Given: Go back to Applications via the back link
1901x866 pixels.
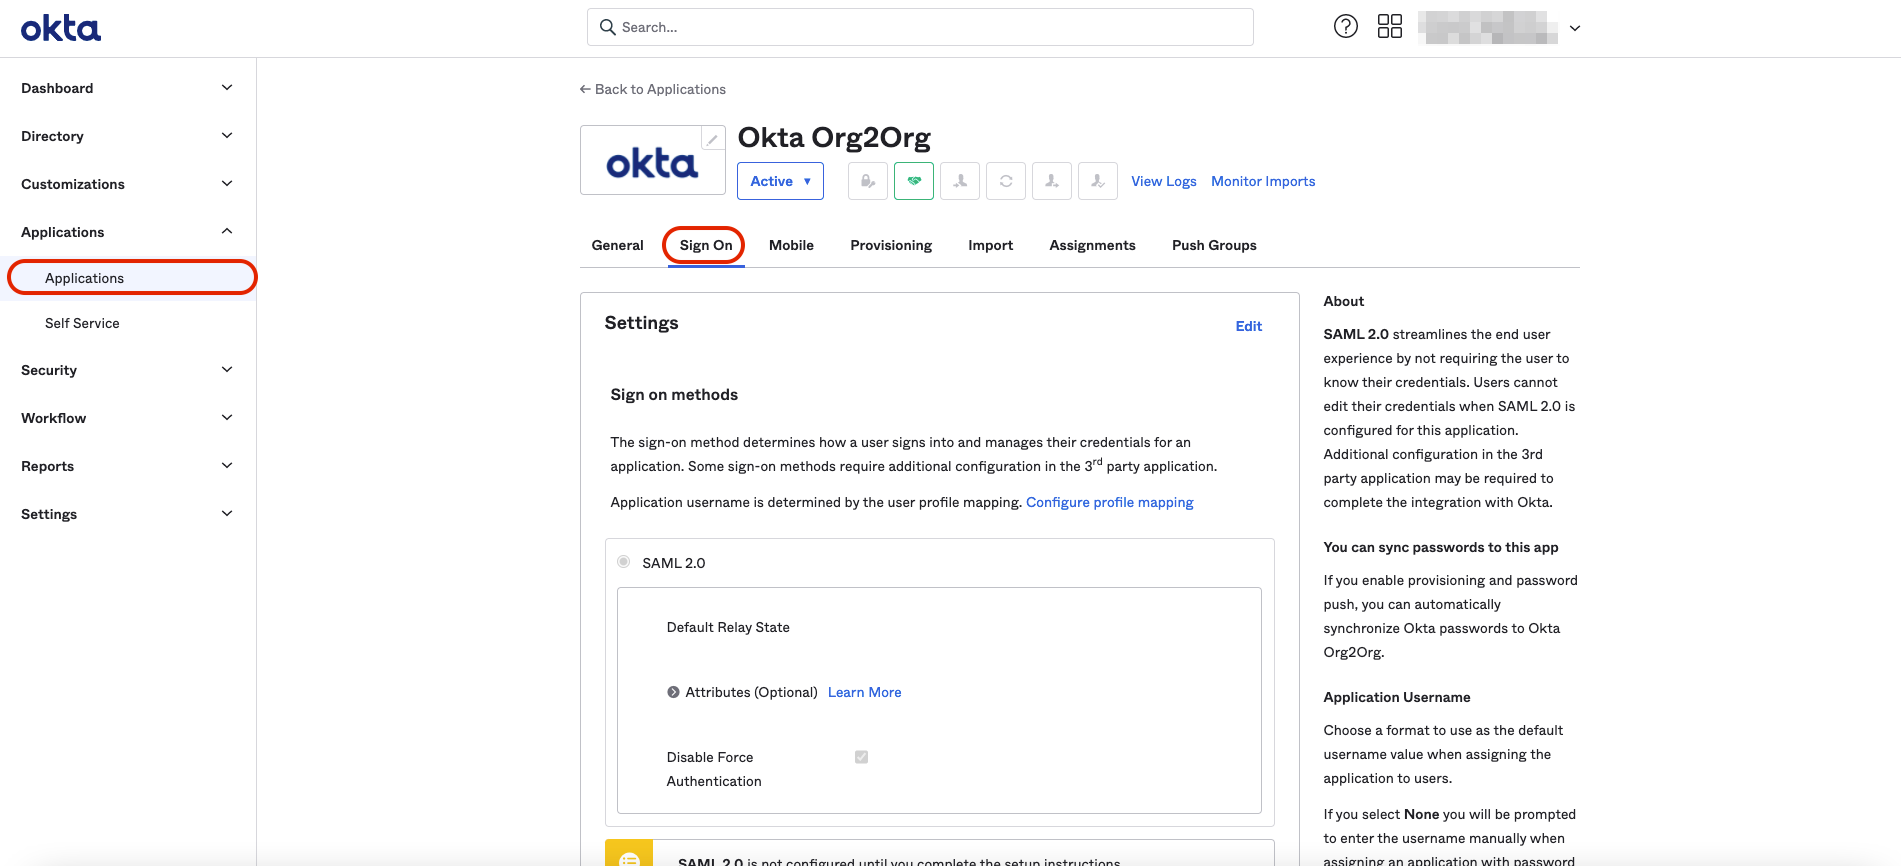Looking at the screenshot, I should pyautogui.click(x=653, y=89).
